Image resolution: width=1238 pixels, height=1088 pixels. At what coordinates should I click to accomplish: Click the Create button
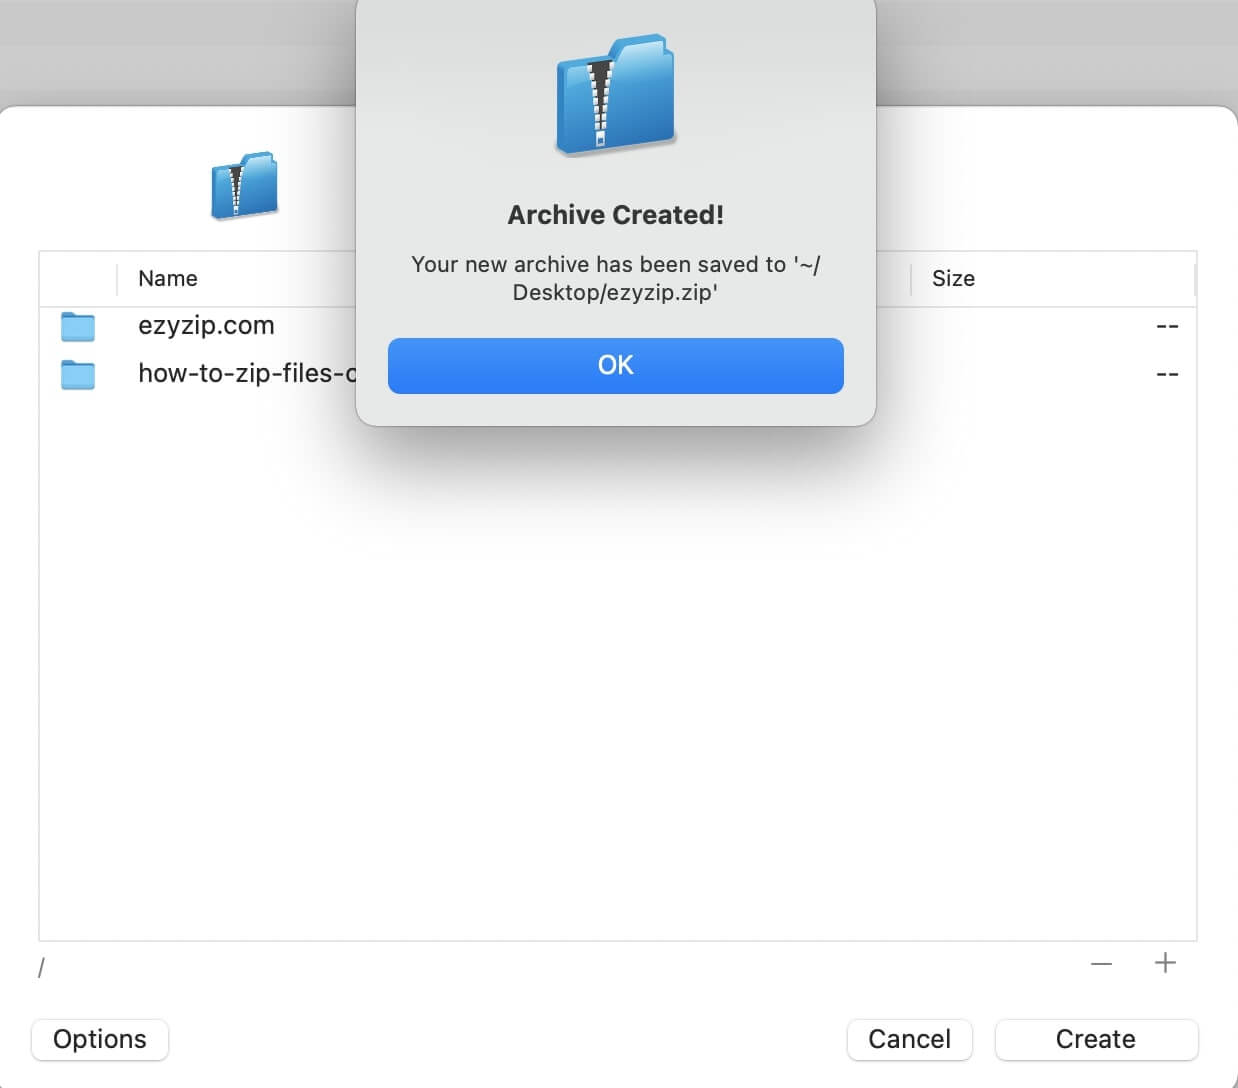1095,1039
